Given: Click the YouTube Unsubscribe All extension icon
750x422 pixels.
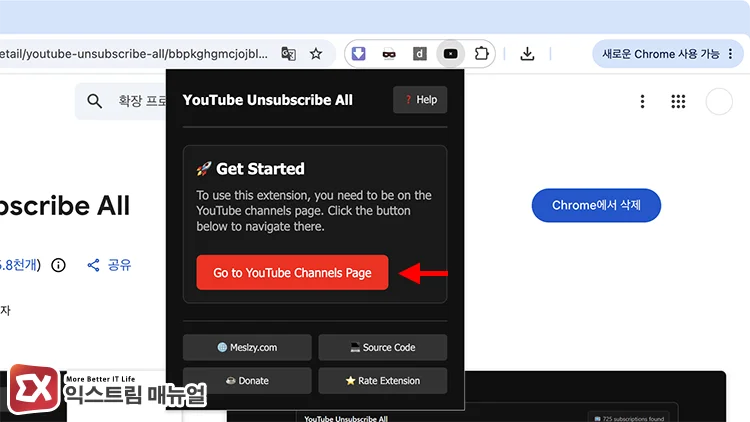Looking at the screenshot, I should coord(451,54).
